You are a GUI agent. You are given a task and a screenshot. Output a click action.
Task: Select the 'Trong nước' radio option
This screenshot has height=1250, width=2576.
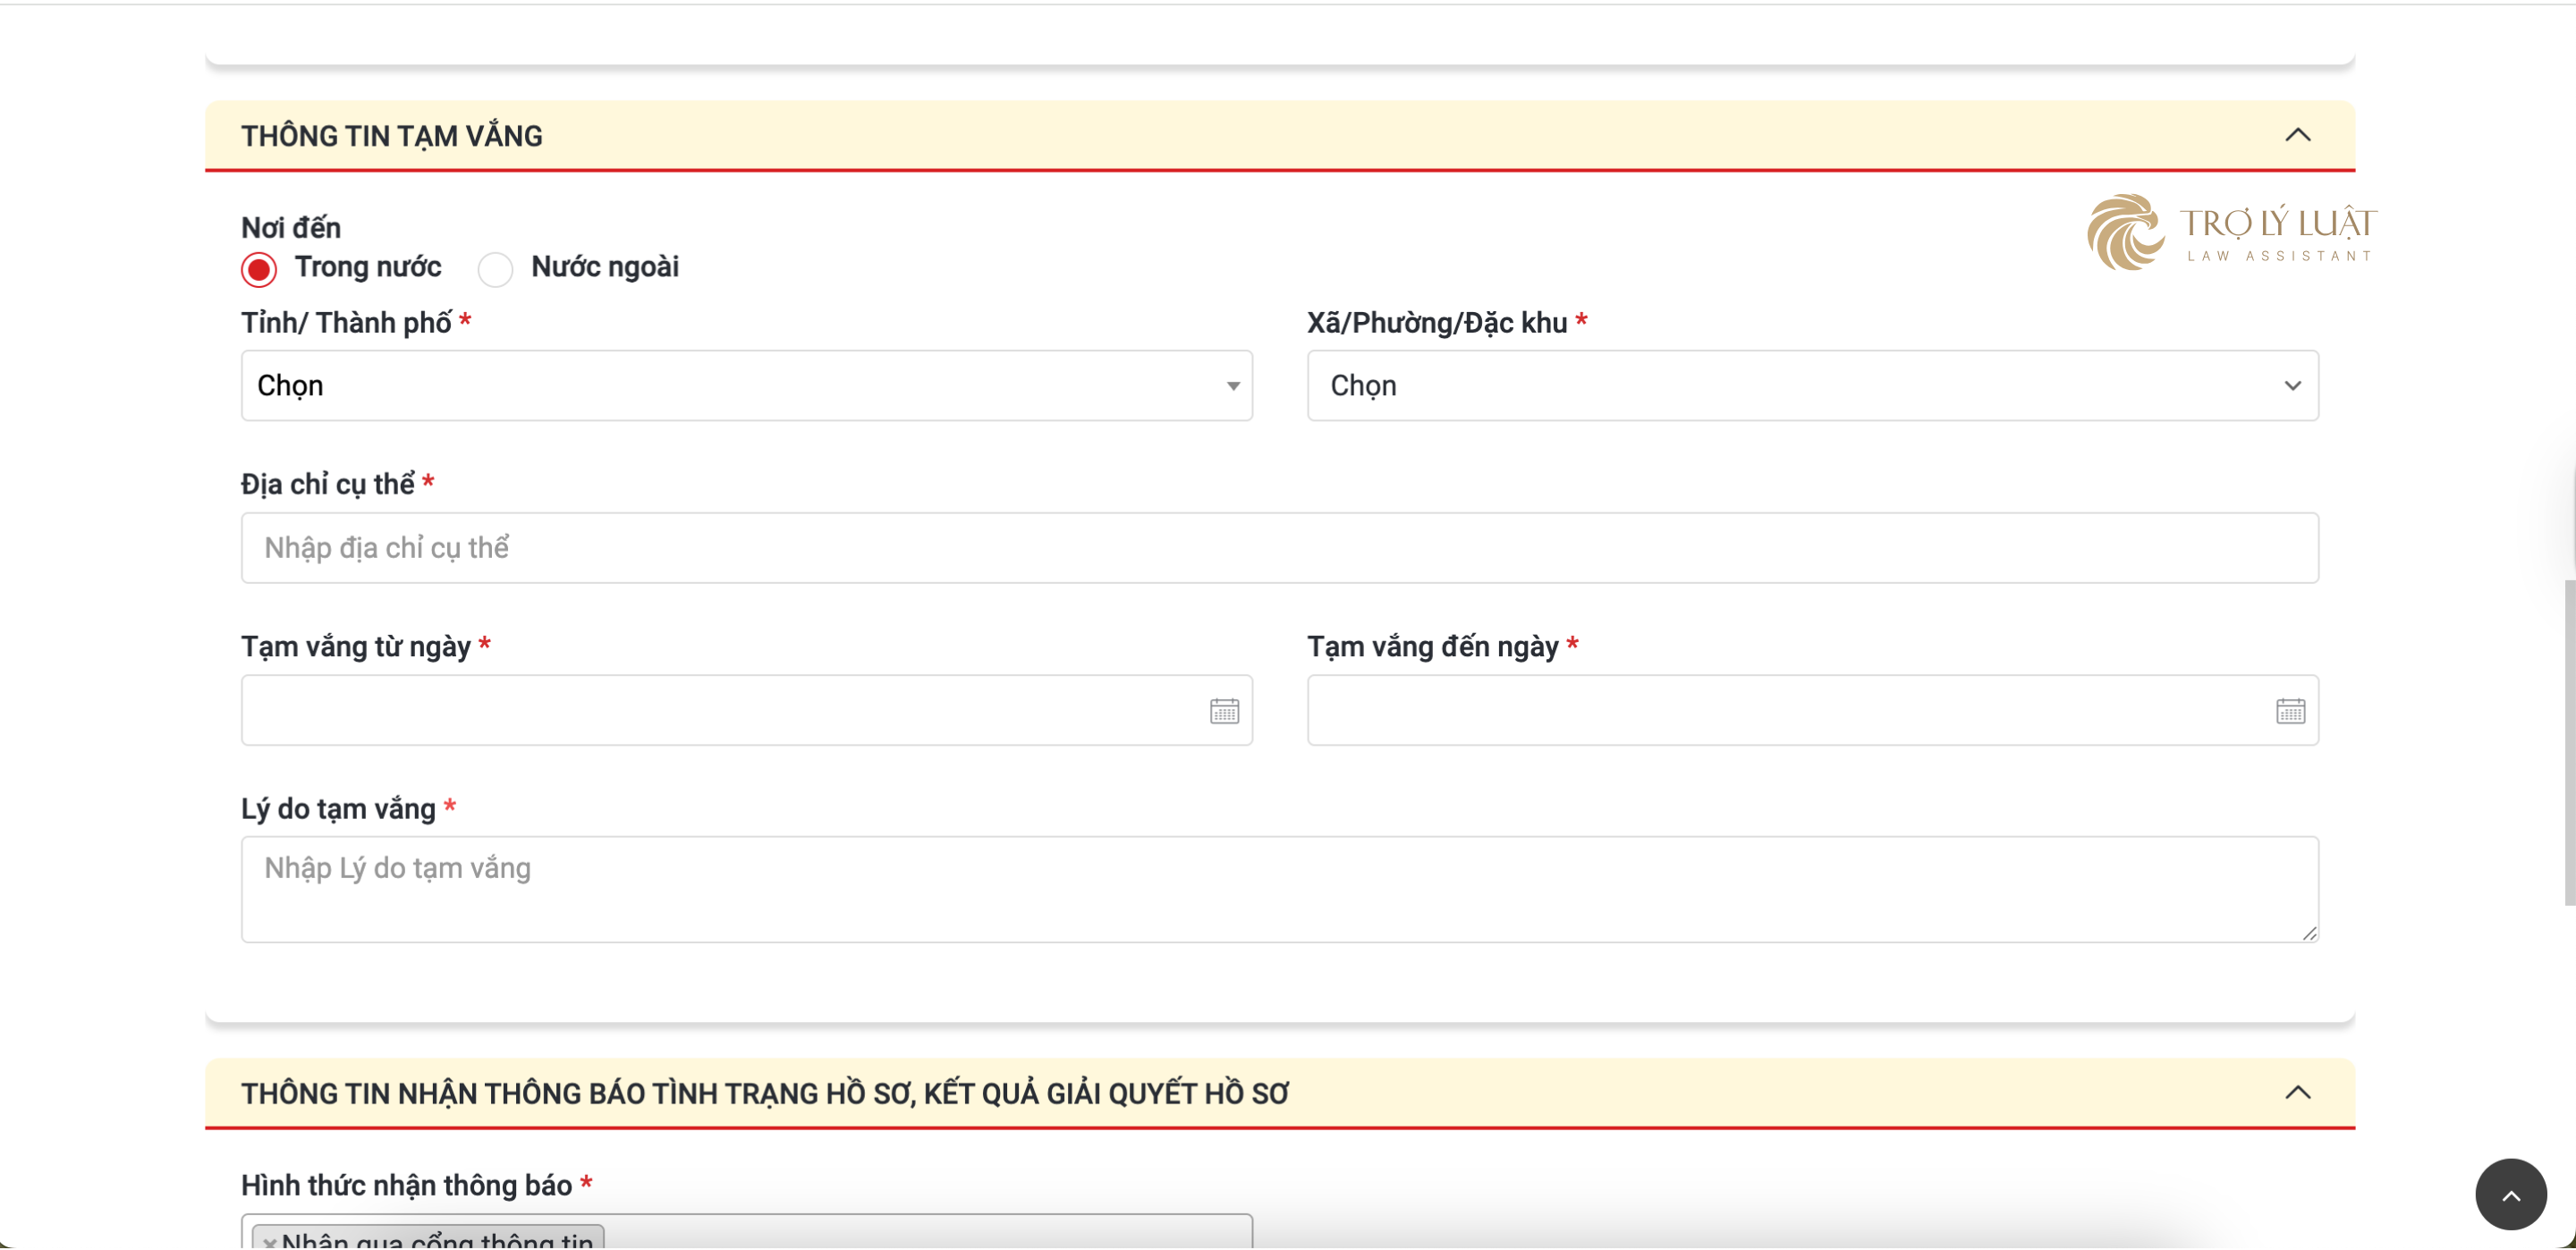pyautogui.click(x=258, y=268)
